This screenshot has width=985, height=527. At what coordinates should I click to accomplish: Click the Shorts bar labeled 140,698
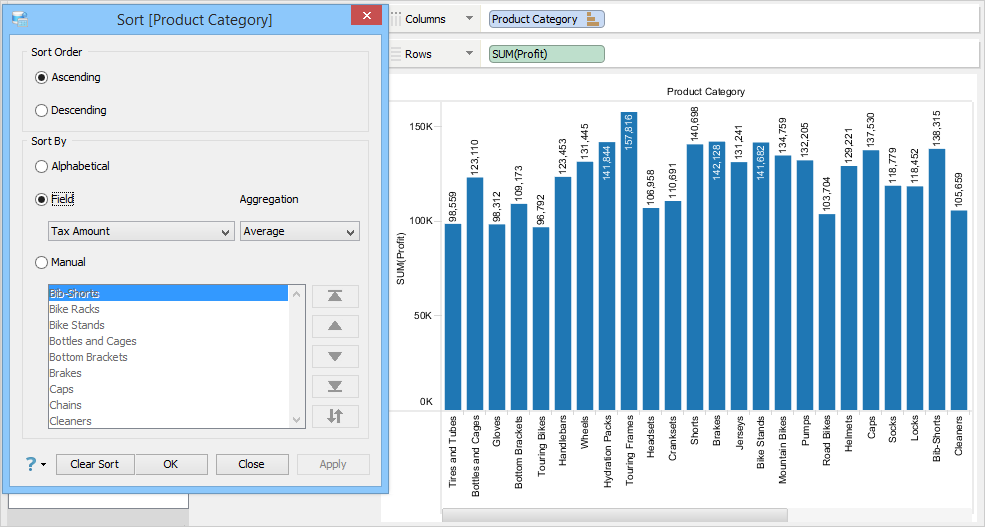[x=695, y=278]
